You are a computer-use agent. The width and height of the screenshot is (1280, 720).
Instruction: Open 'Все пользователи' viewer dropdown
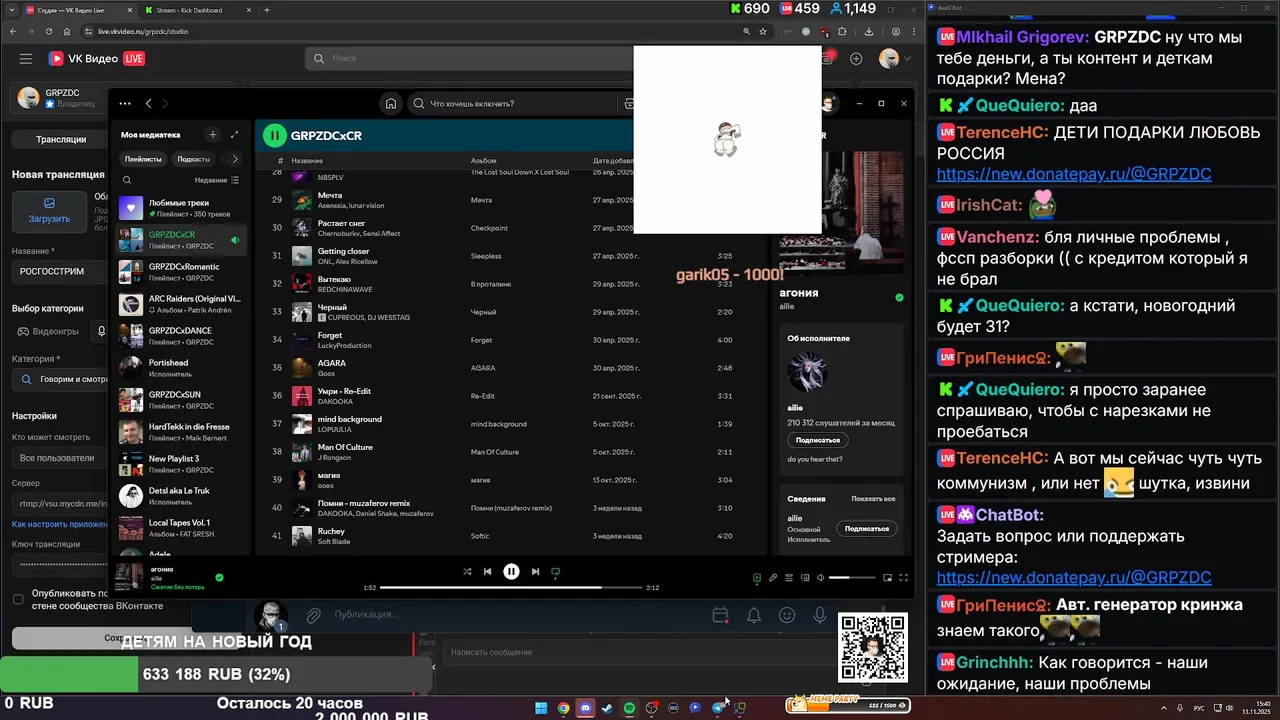pyautogui.click(x=60, y=458)
